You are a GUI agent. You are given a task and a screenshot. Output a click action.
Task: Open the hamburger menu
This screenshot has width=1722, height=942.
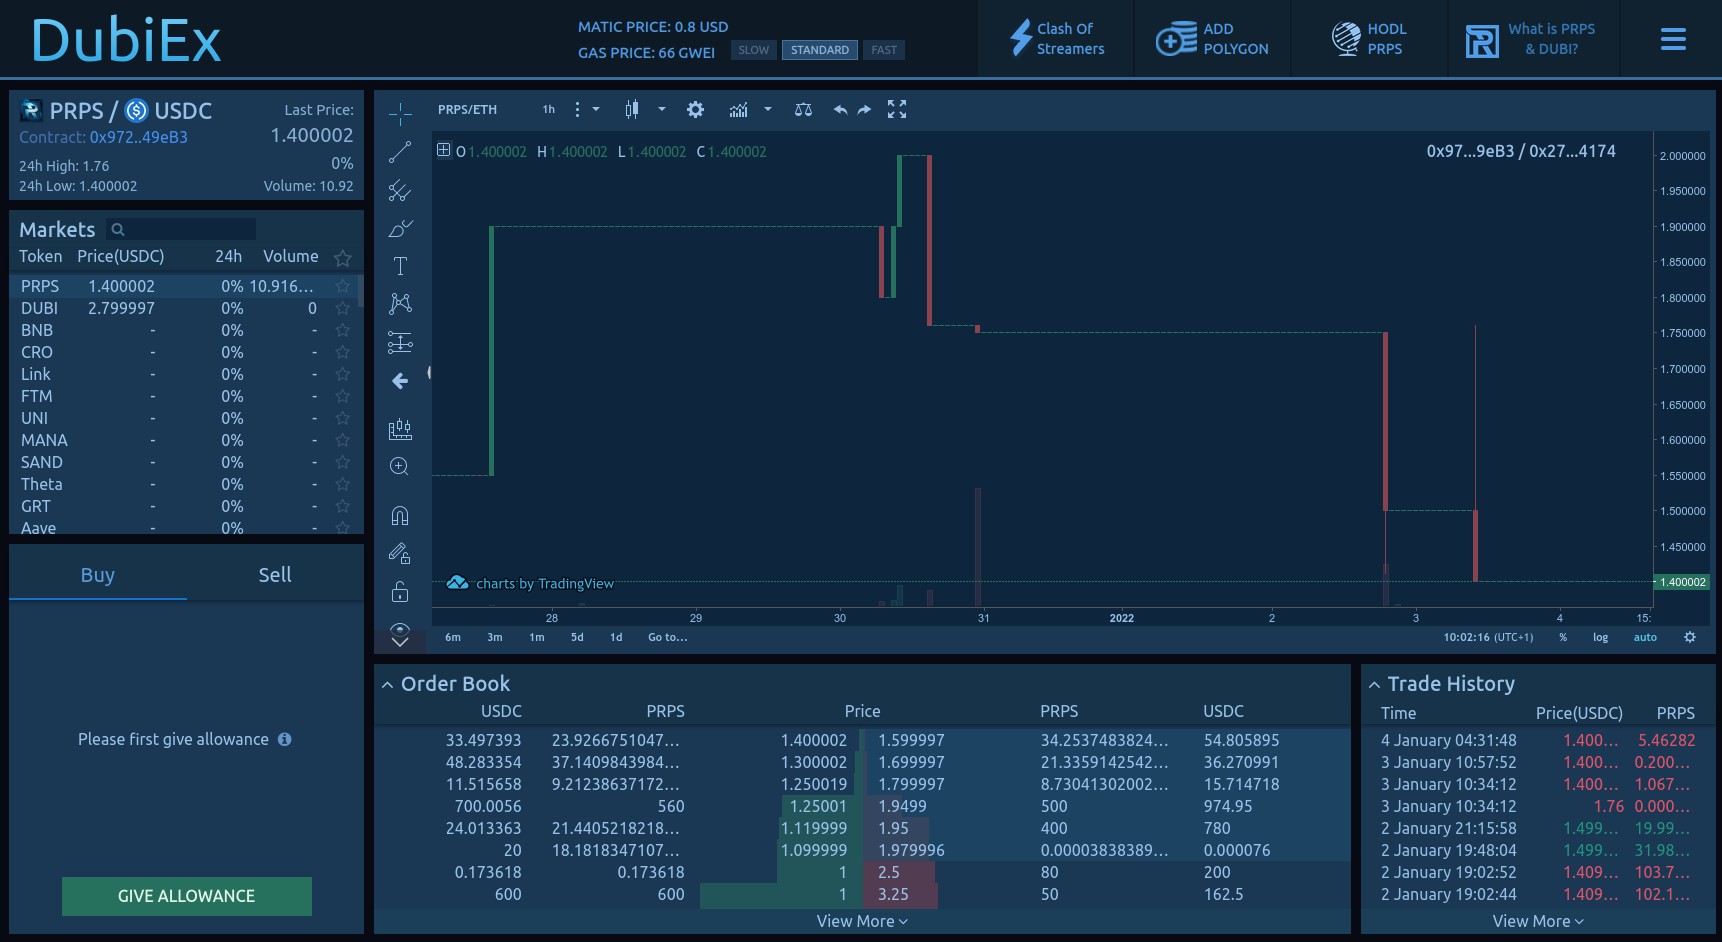point(1673,39)
